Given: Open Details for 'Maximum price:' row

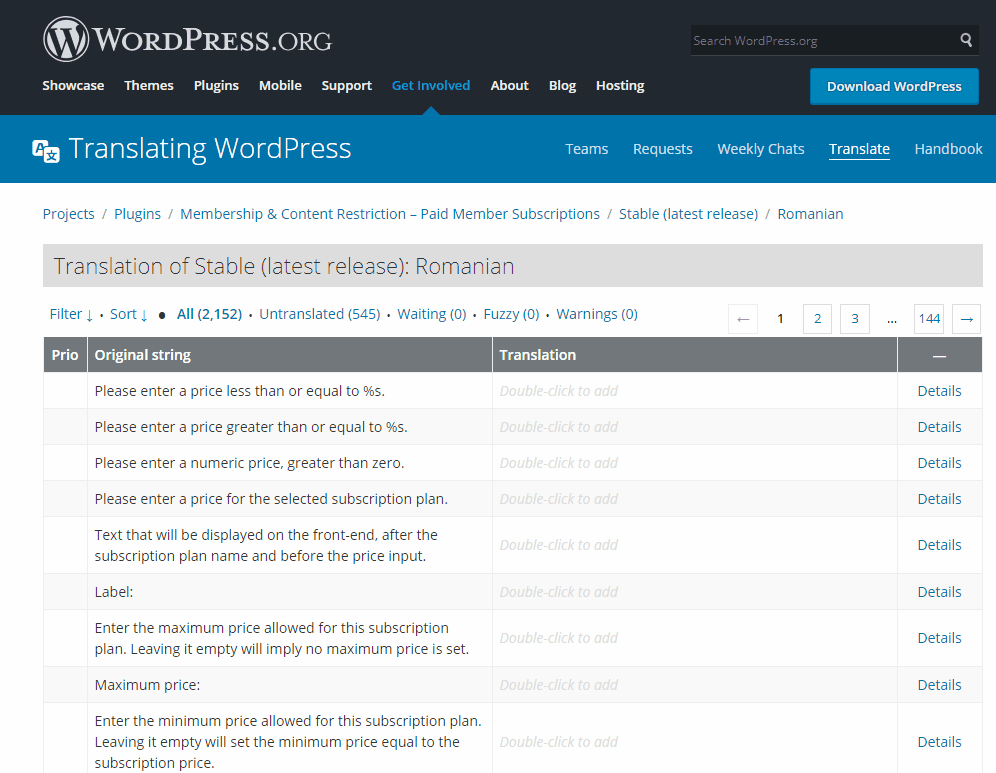Looking at the screenshot, I should [939, 685].
